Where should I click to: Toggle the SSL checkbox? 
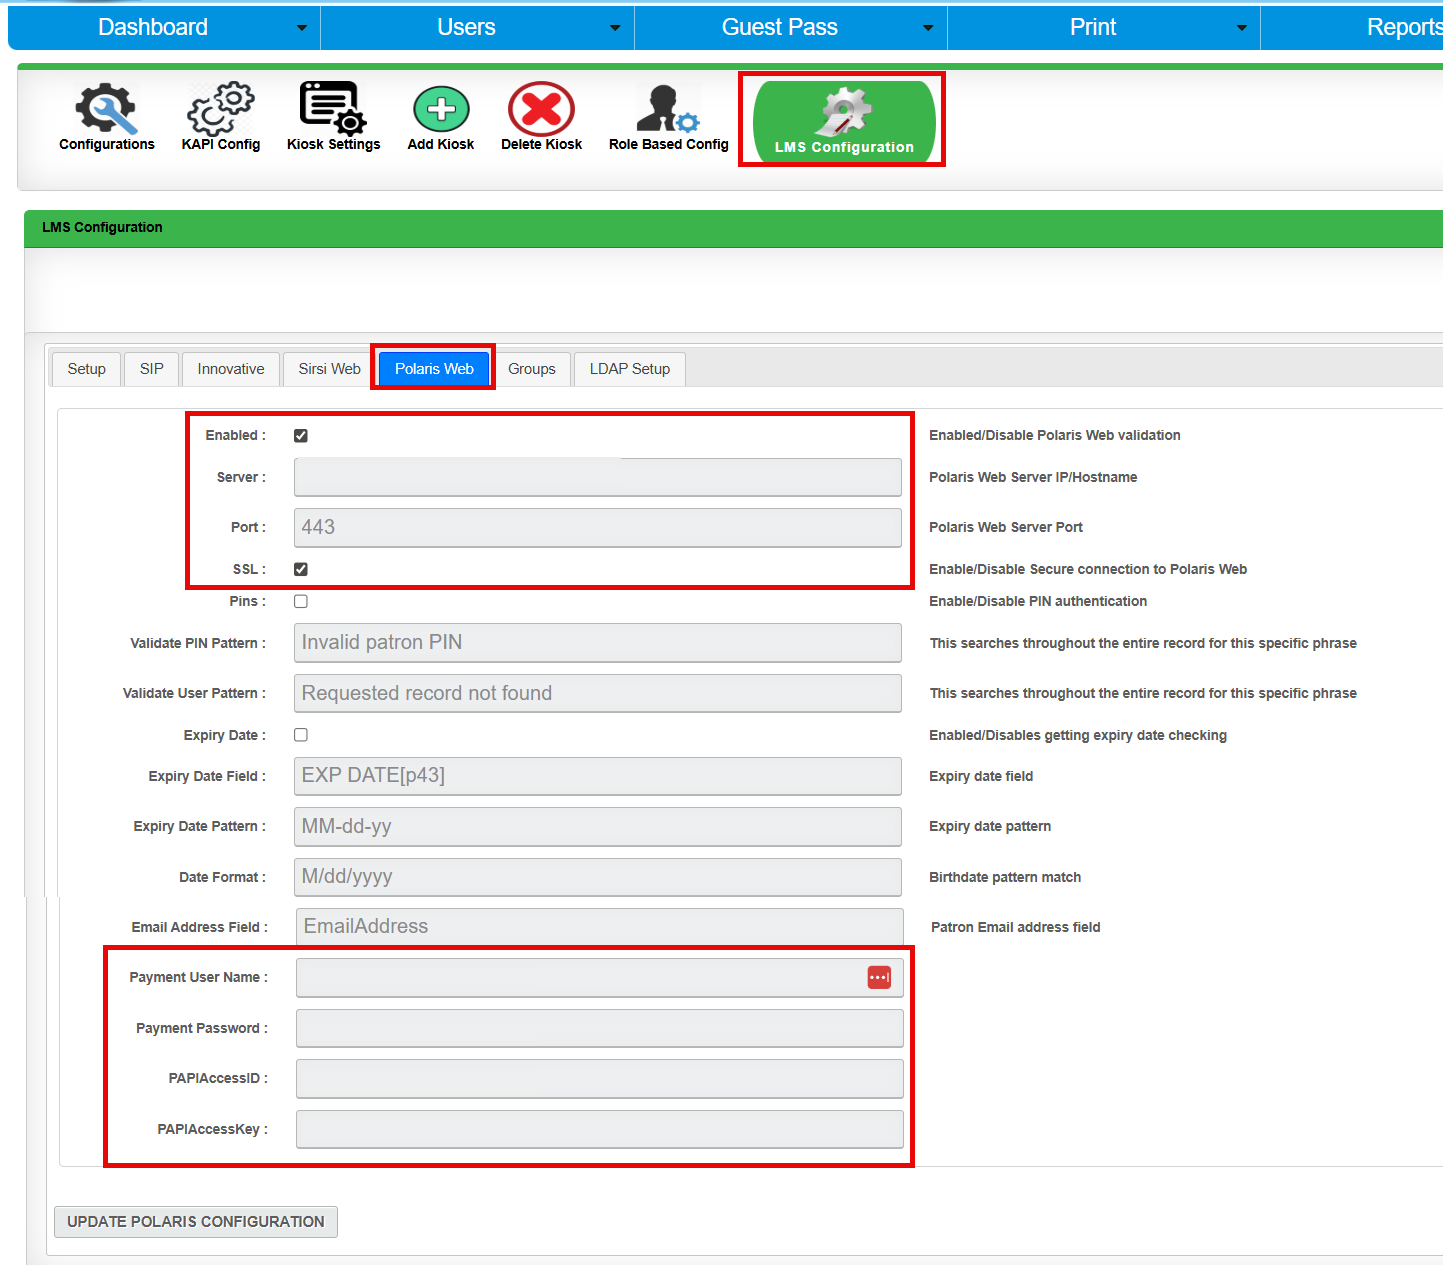(x=301, y=569)
